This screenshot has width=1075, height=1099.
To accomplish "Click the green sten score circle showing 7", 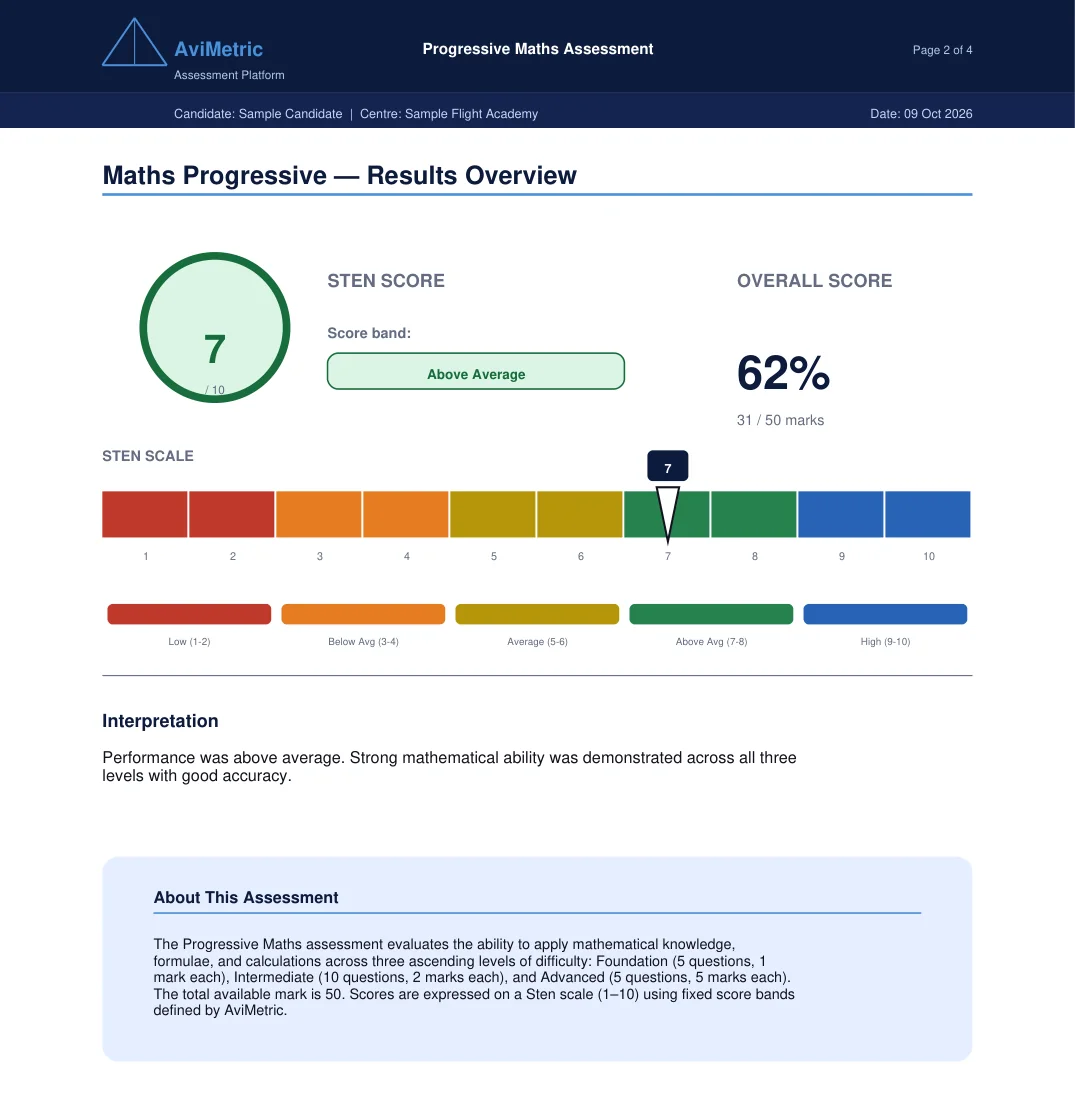I will [214, 327].
